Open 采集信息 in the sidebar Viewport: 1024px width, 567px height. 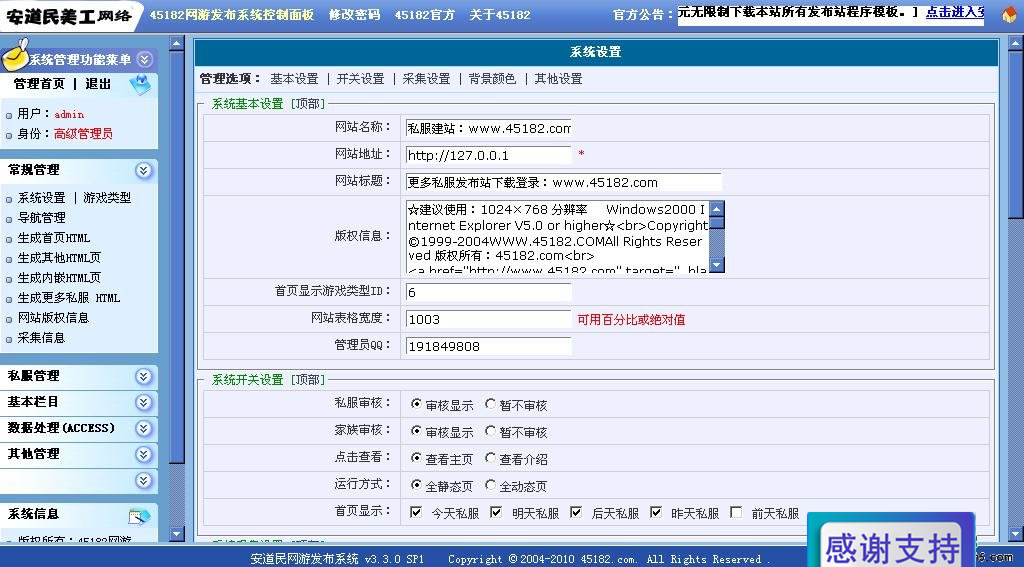point(42,338)
